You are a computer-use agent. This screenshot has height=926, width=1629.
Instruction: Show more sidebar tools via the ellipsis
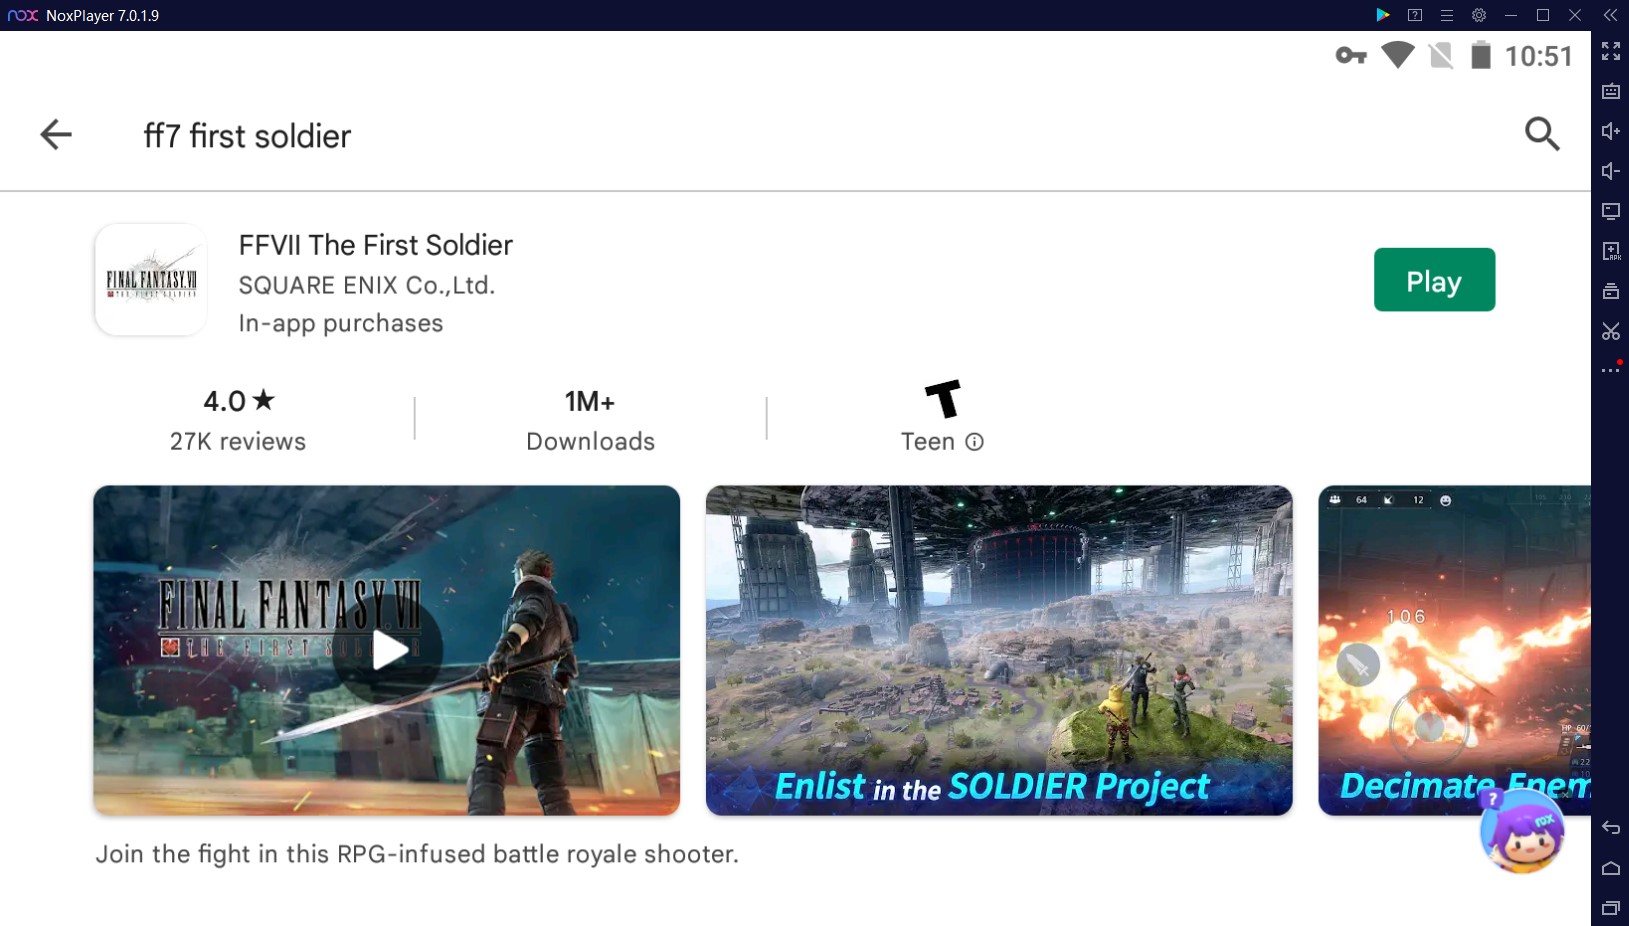tap(1610, 369)
